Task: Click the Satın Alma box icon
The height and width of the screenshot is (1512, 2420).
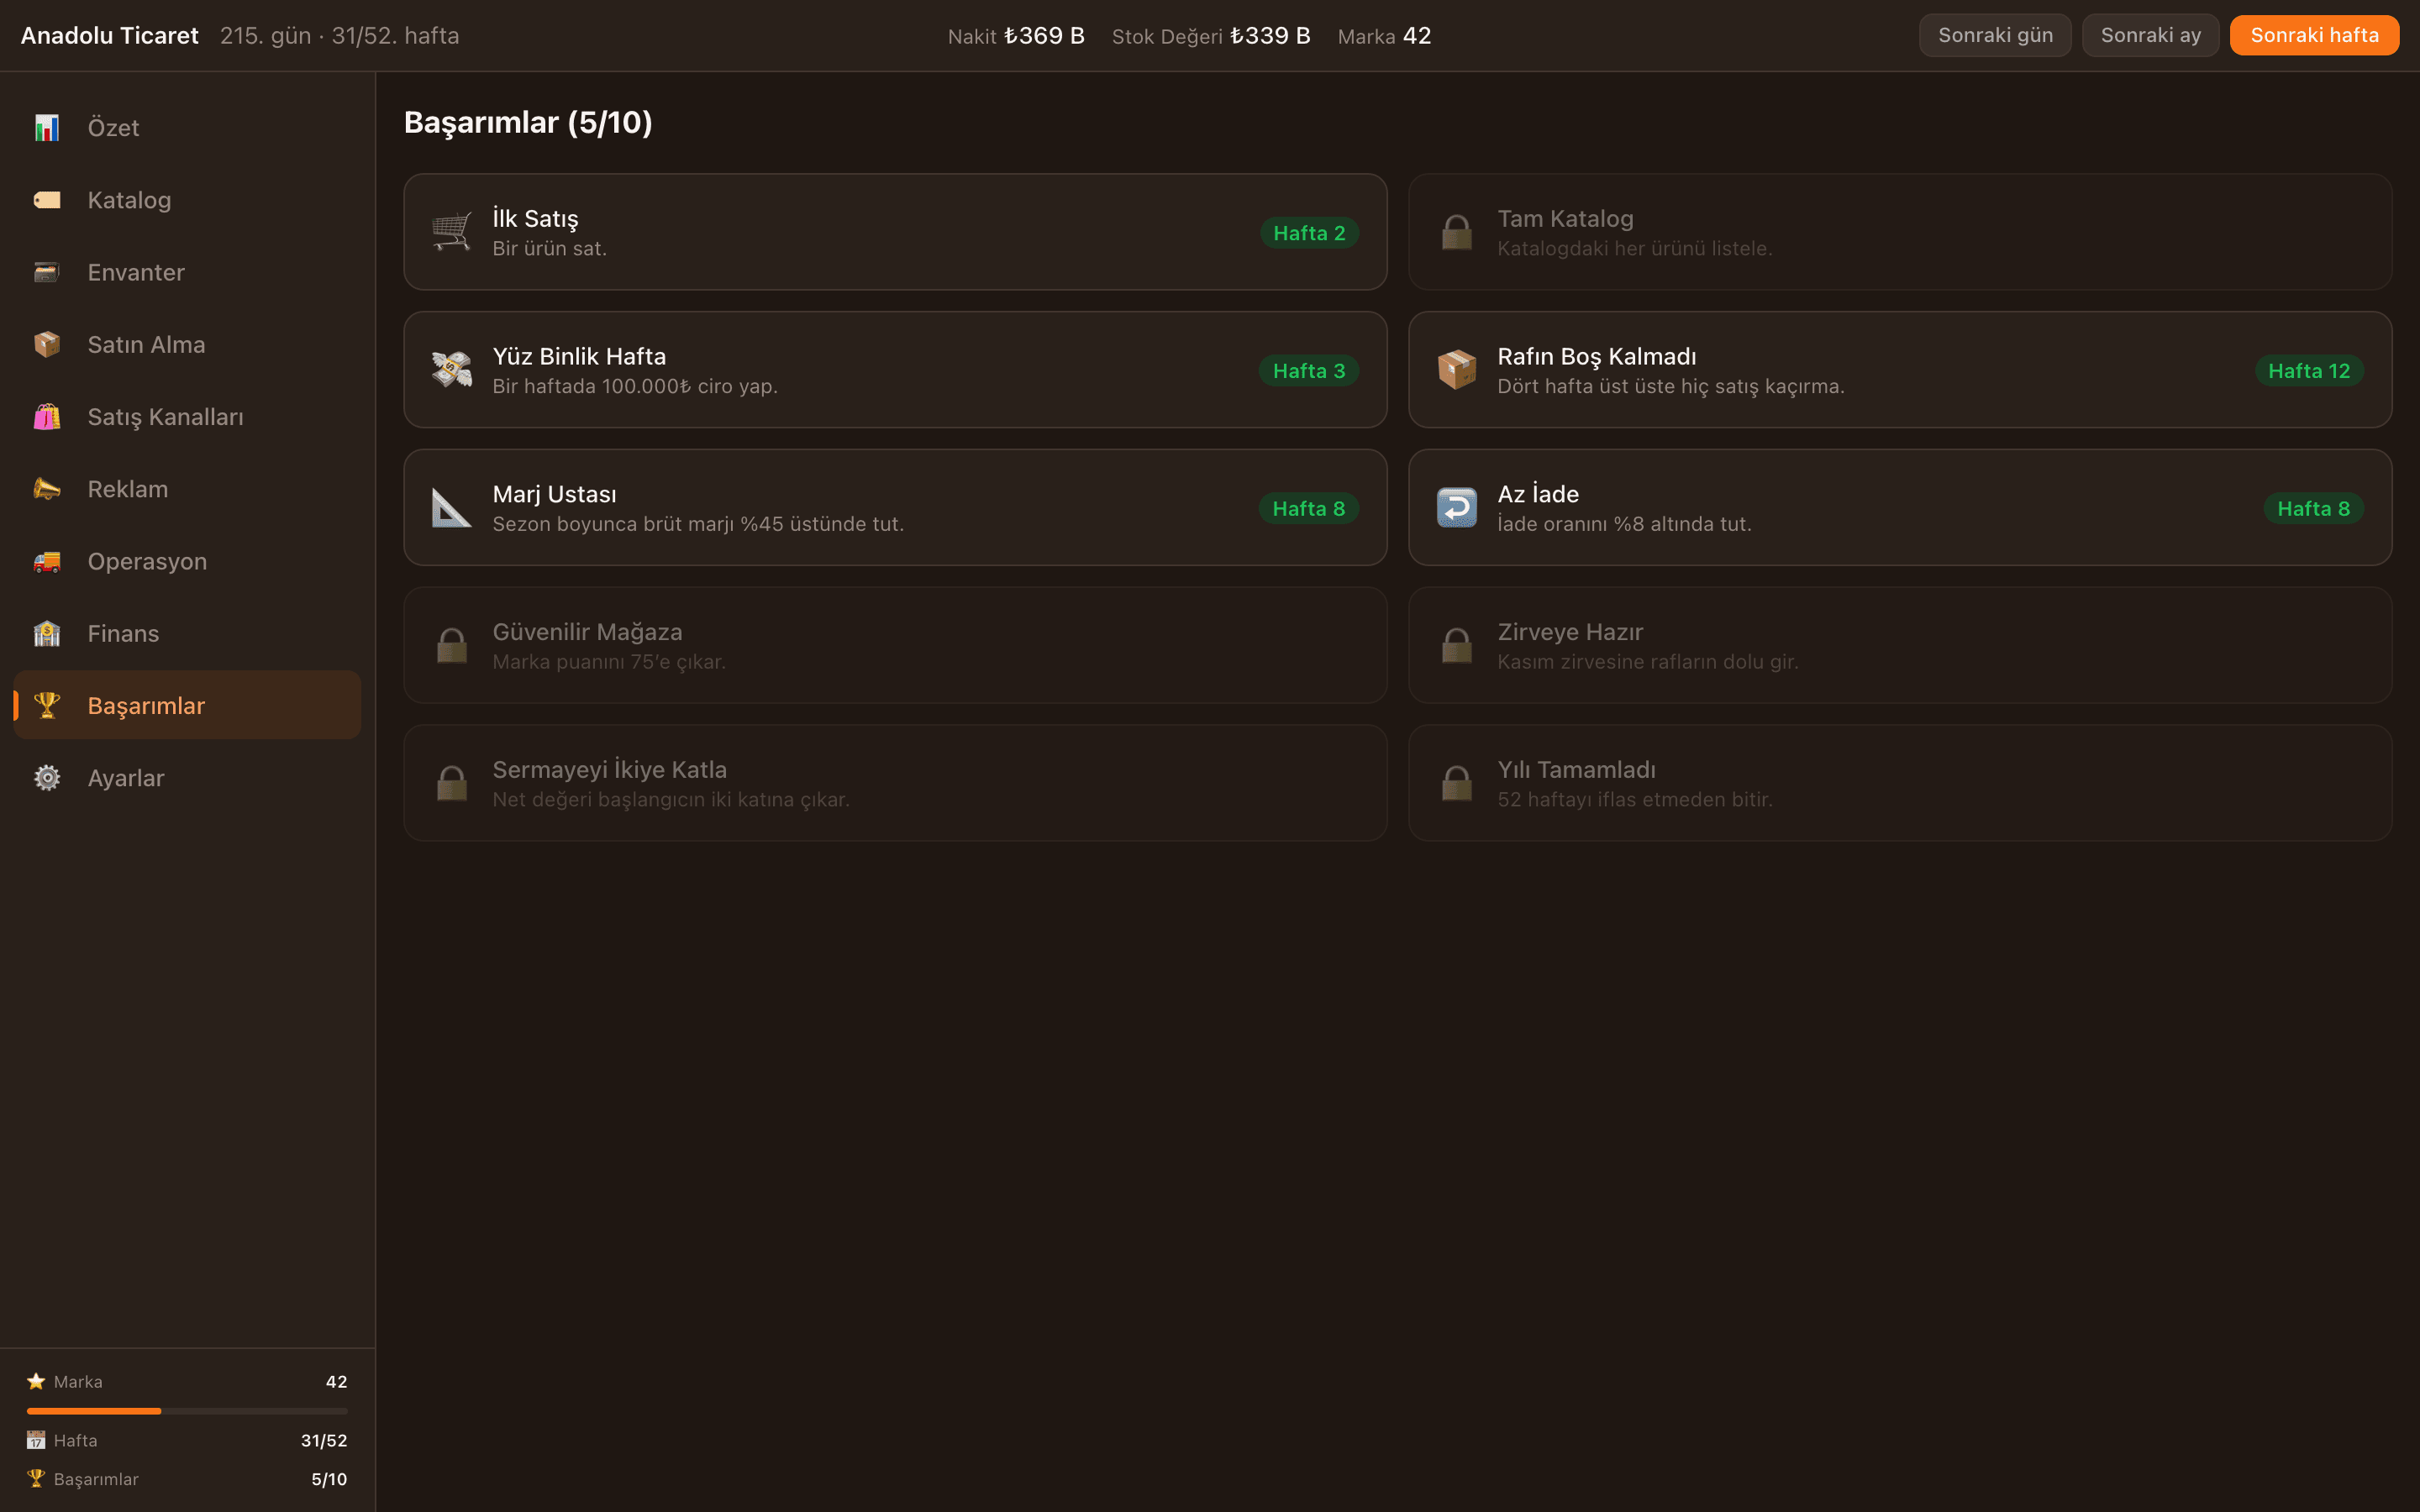Action: 47,344
